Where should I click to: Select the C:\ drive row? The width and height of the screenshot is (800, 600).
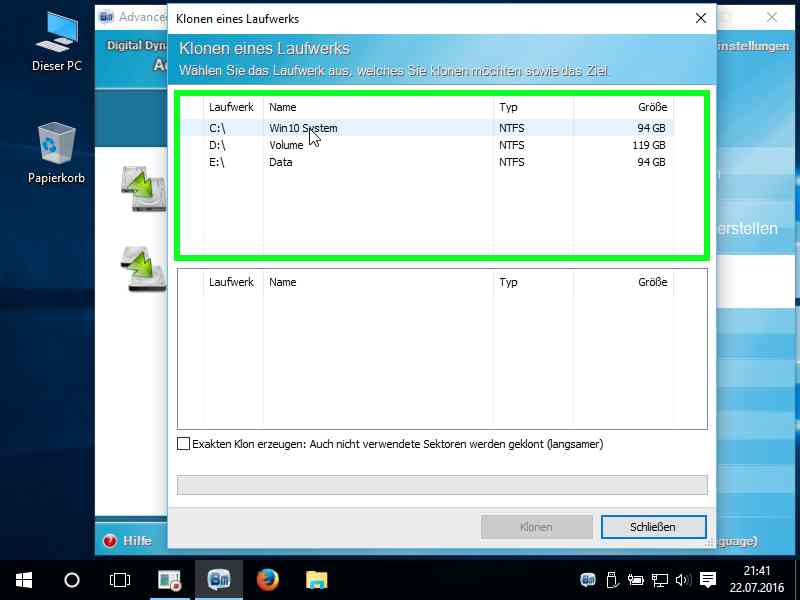[x=427, y=128]
